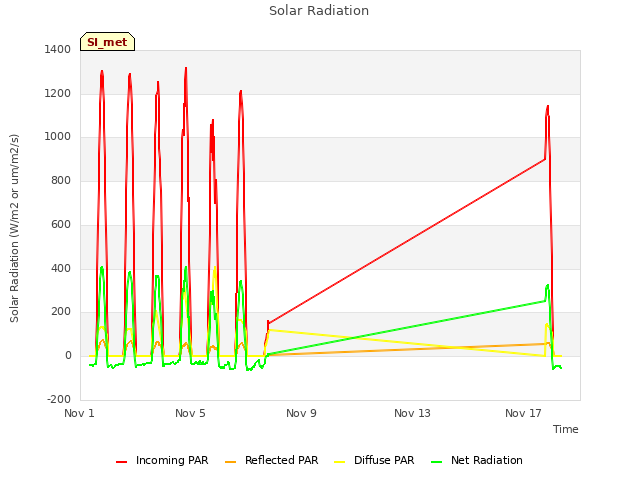The width and height of the screenshot is (640, 480).
Task: Click the 600 y-axis tick label
Action: (x=61, y=224)
